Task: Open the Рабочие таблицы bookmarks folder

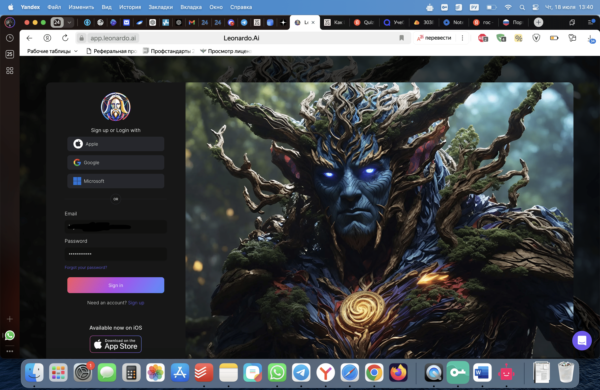Action: [x=52, y=51]
